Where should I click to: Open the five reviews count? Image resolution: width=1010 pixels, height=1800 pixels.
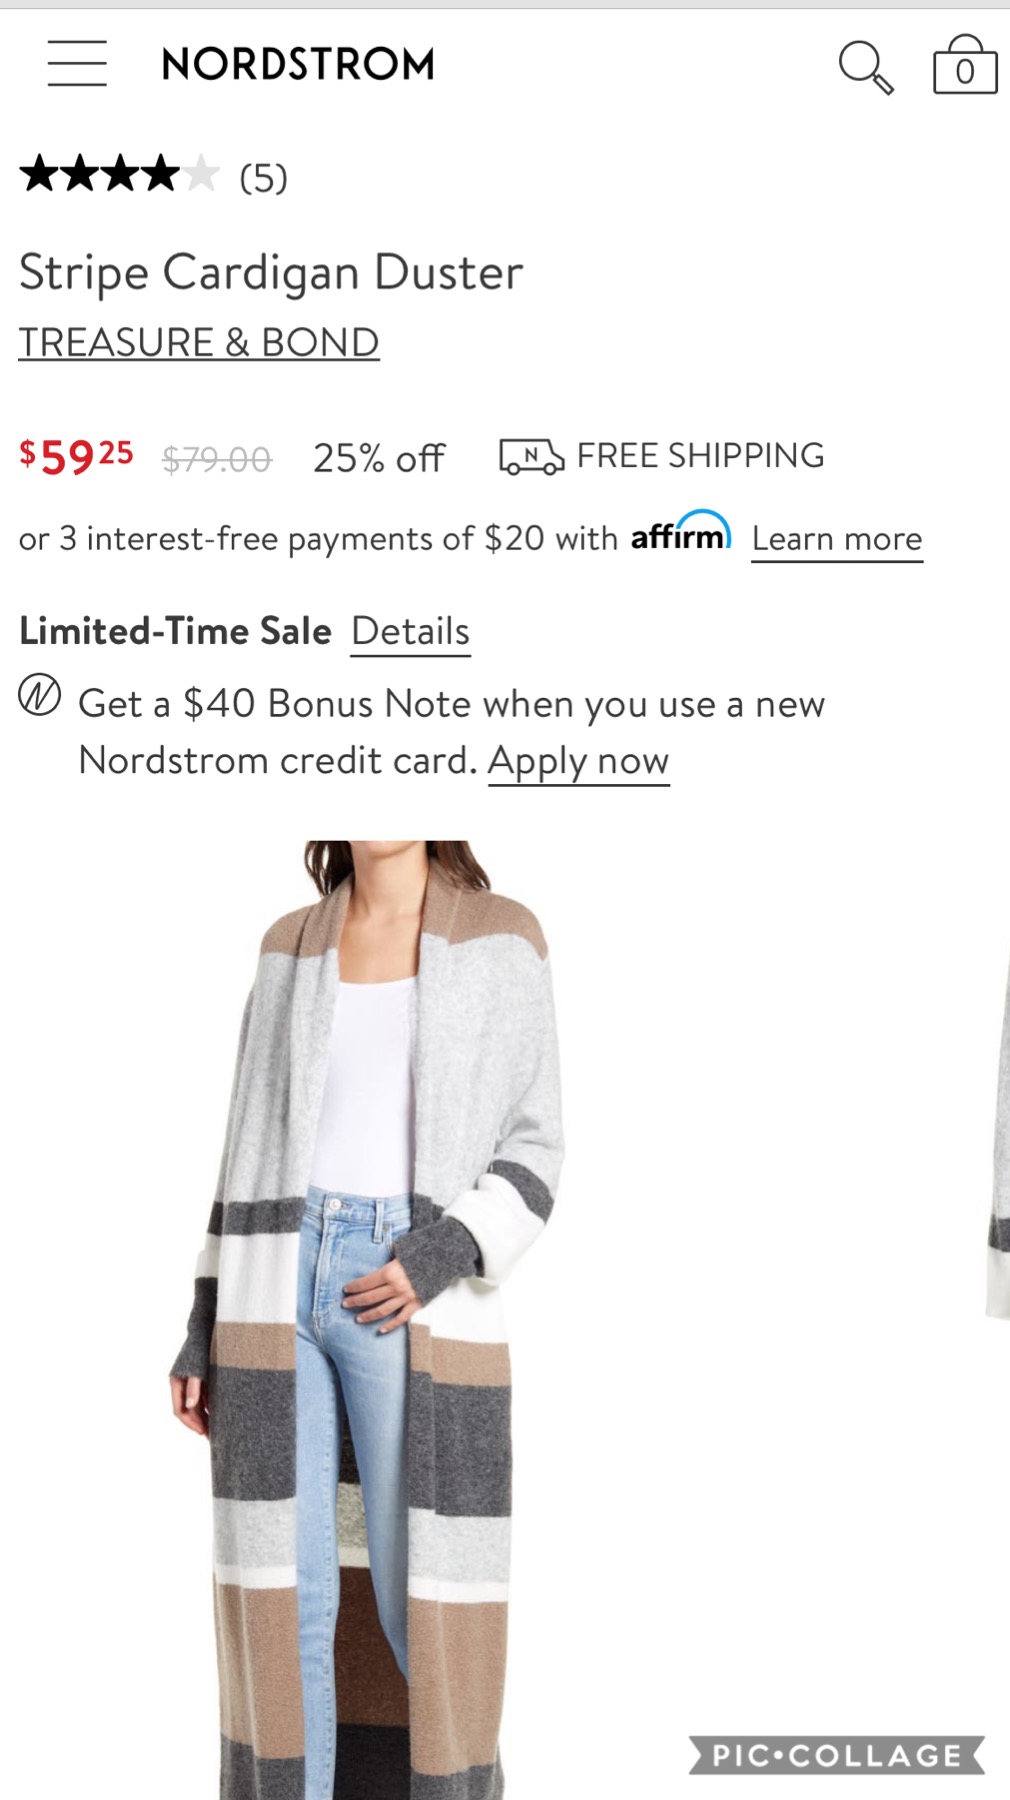(263, 178)
